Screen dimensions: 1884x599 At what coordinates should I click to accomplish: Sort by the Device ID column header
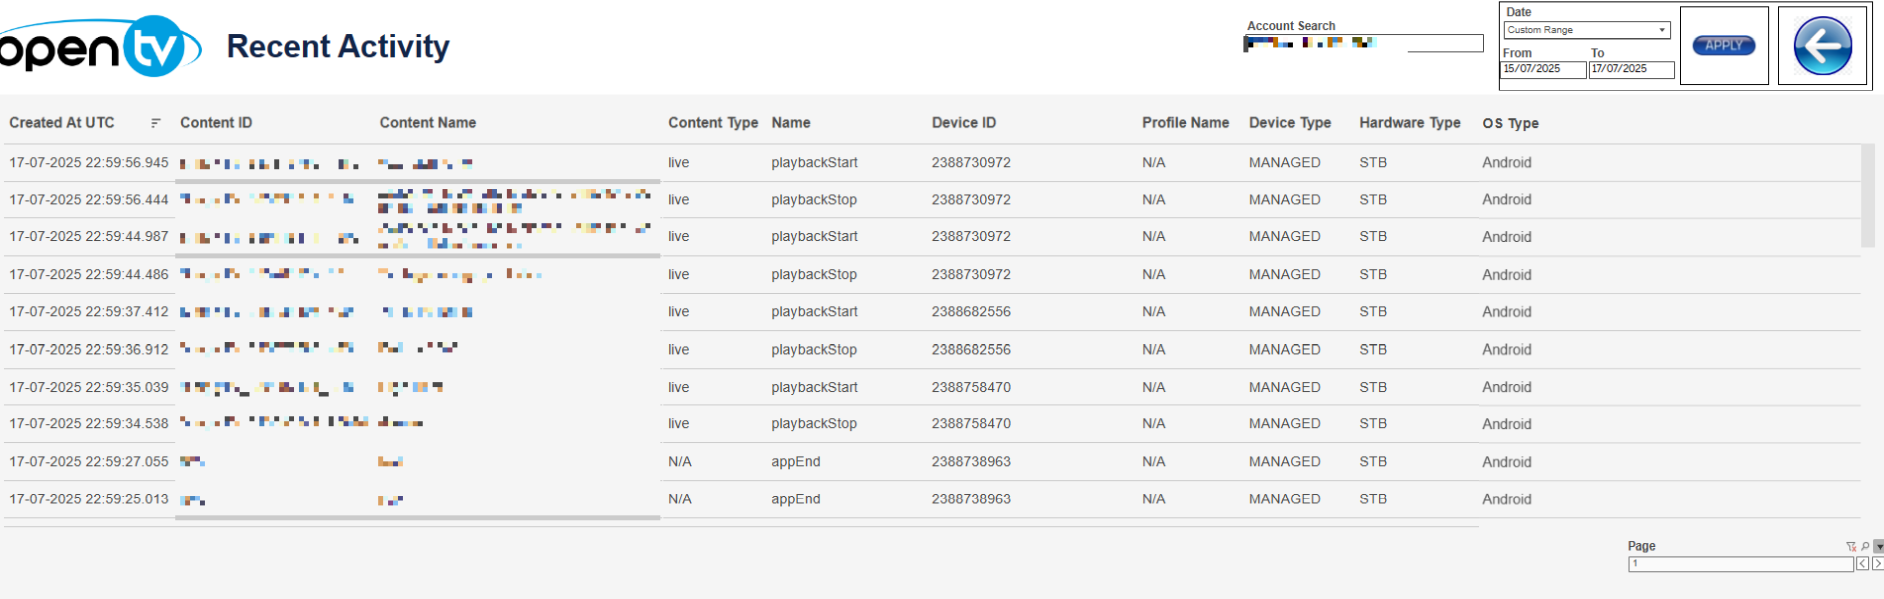tap(963, 123)
